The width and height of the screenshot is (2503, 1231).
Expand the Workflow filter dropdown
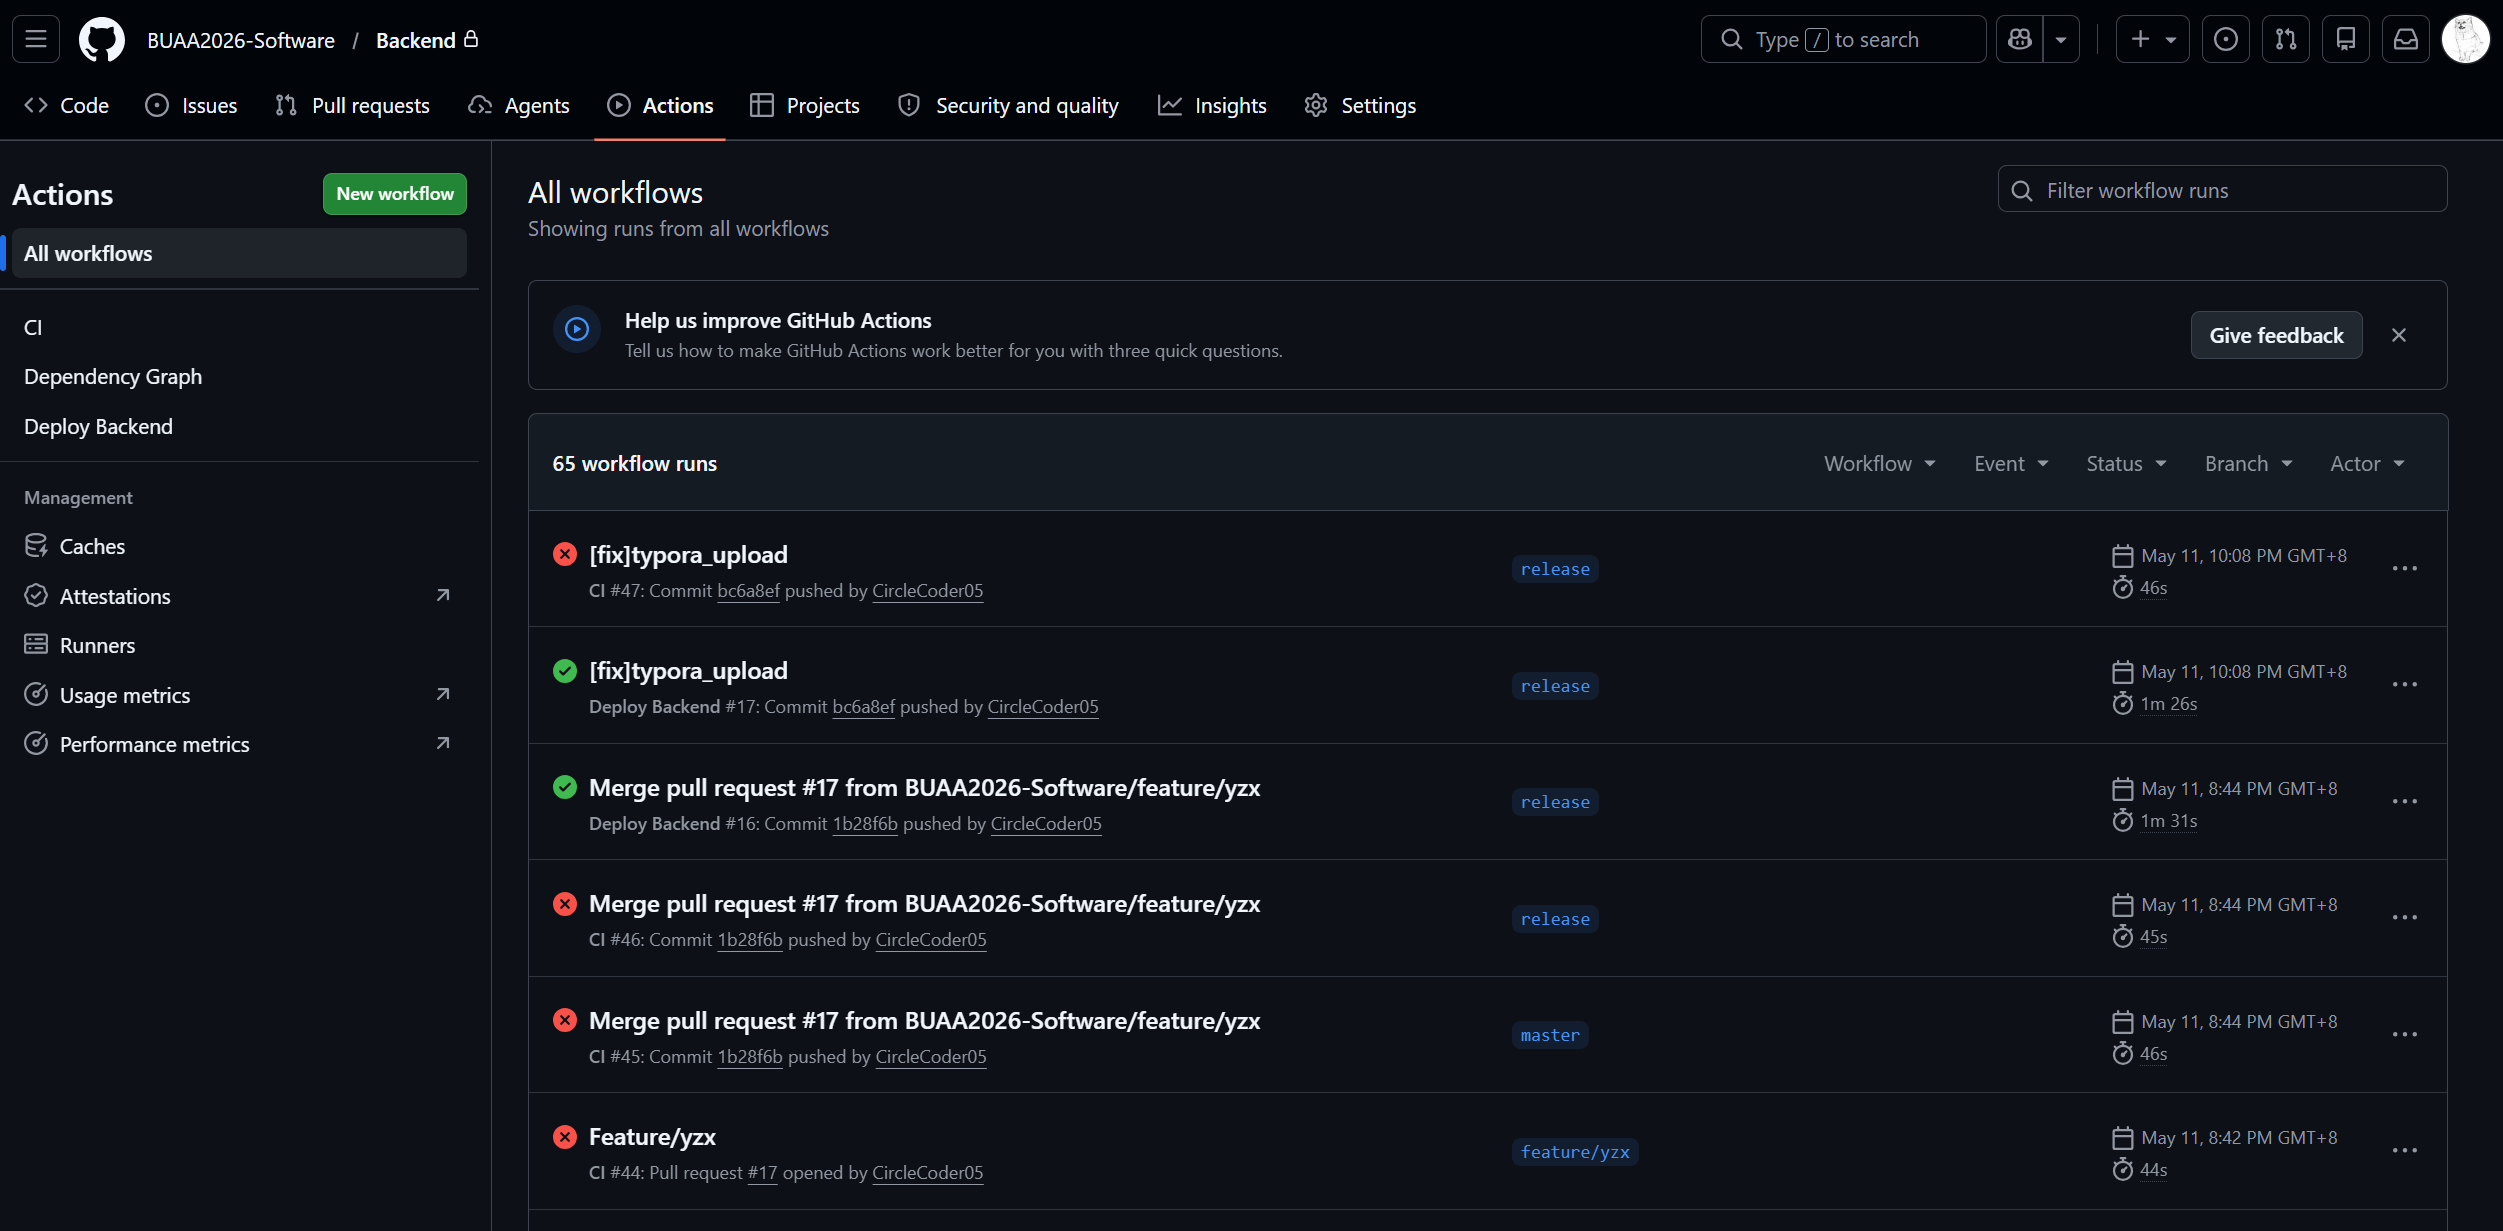[1880, 463]
